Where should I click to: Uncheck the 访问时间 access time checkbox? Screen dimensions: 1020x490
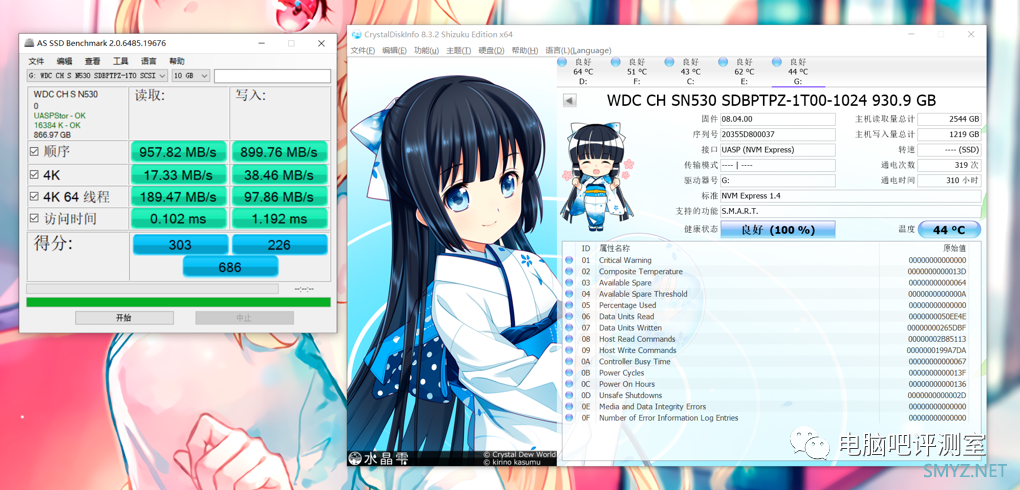[x=34, y=219]
